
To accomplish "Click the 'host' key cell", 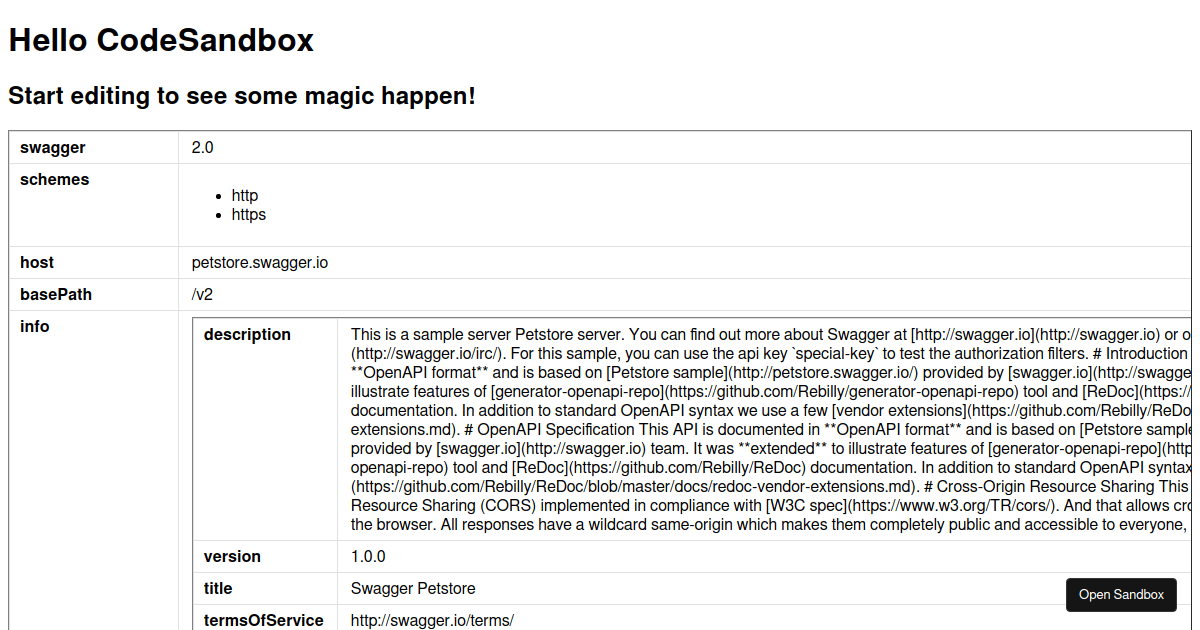I will [x=94, y=263].
